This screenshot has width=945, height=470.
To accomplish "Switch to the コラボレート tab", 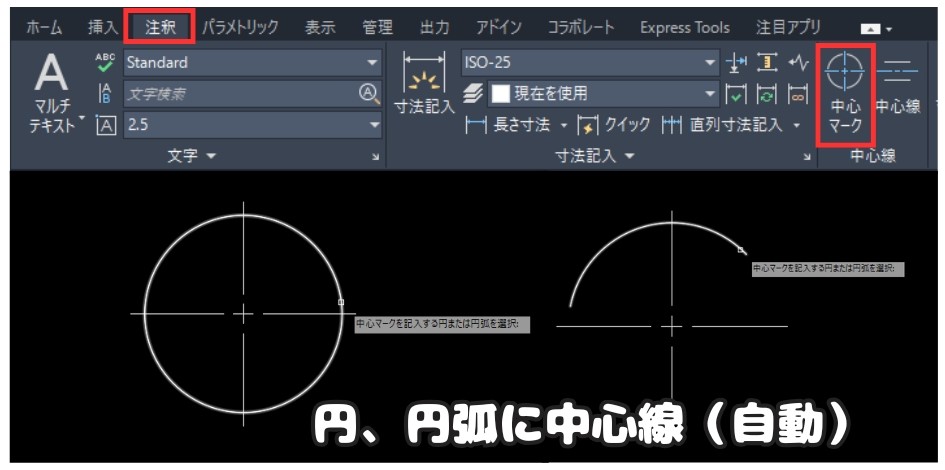I will point(581,28).
